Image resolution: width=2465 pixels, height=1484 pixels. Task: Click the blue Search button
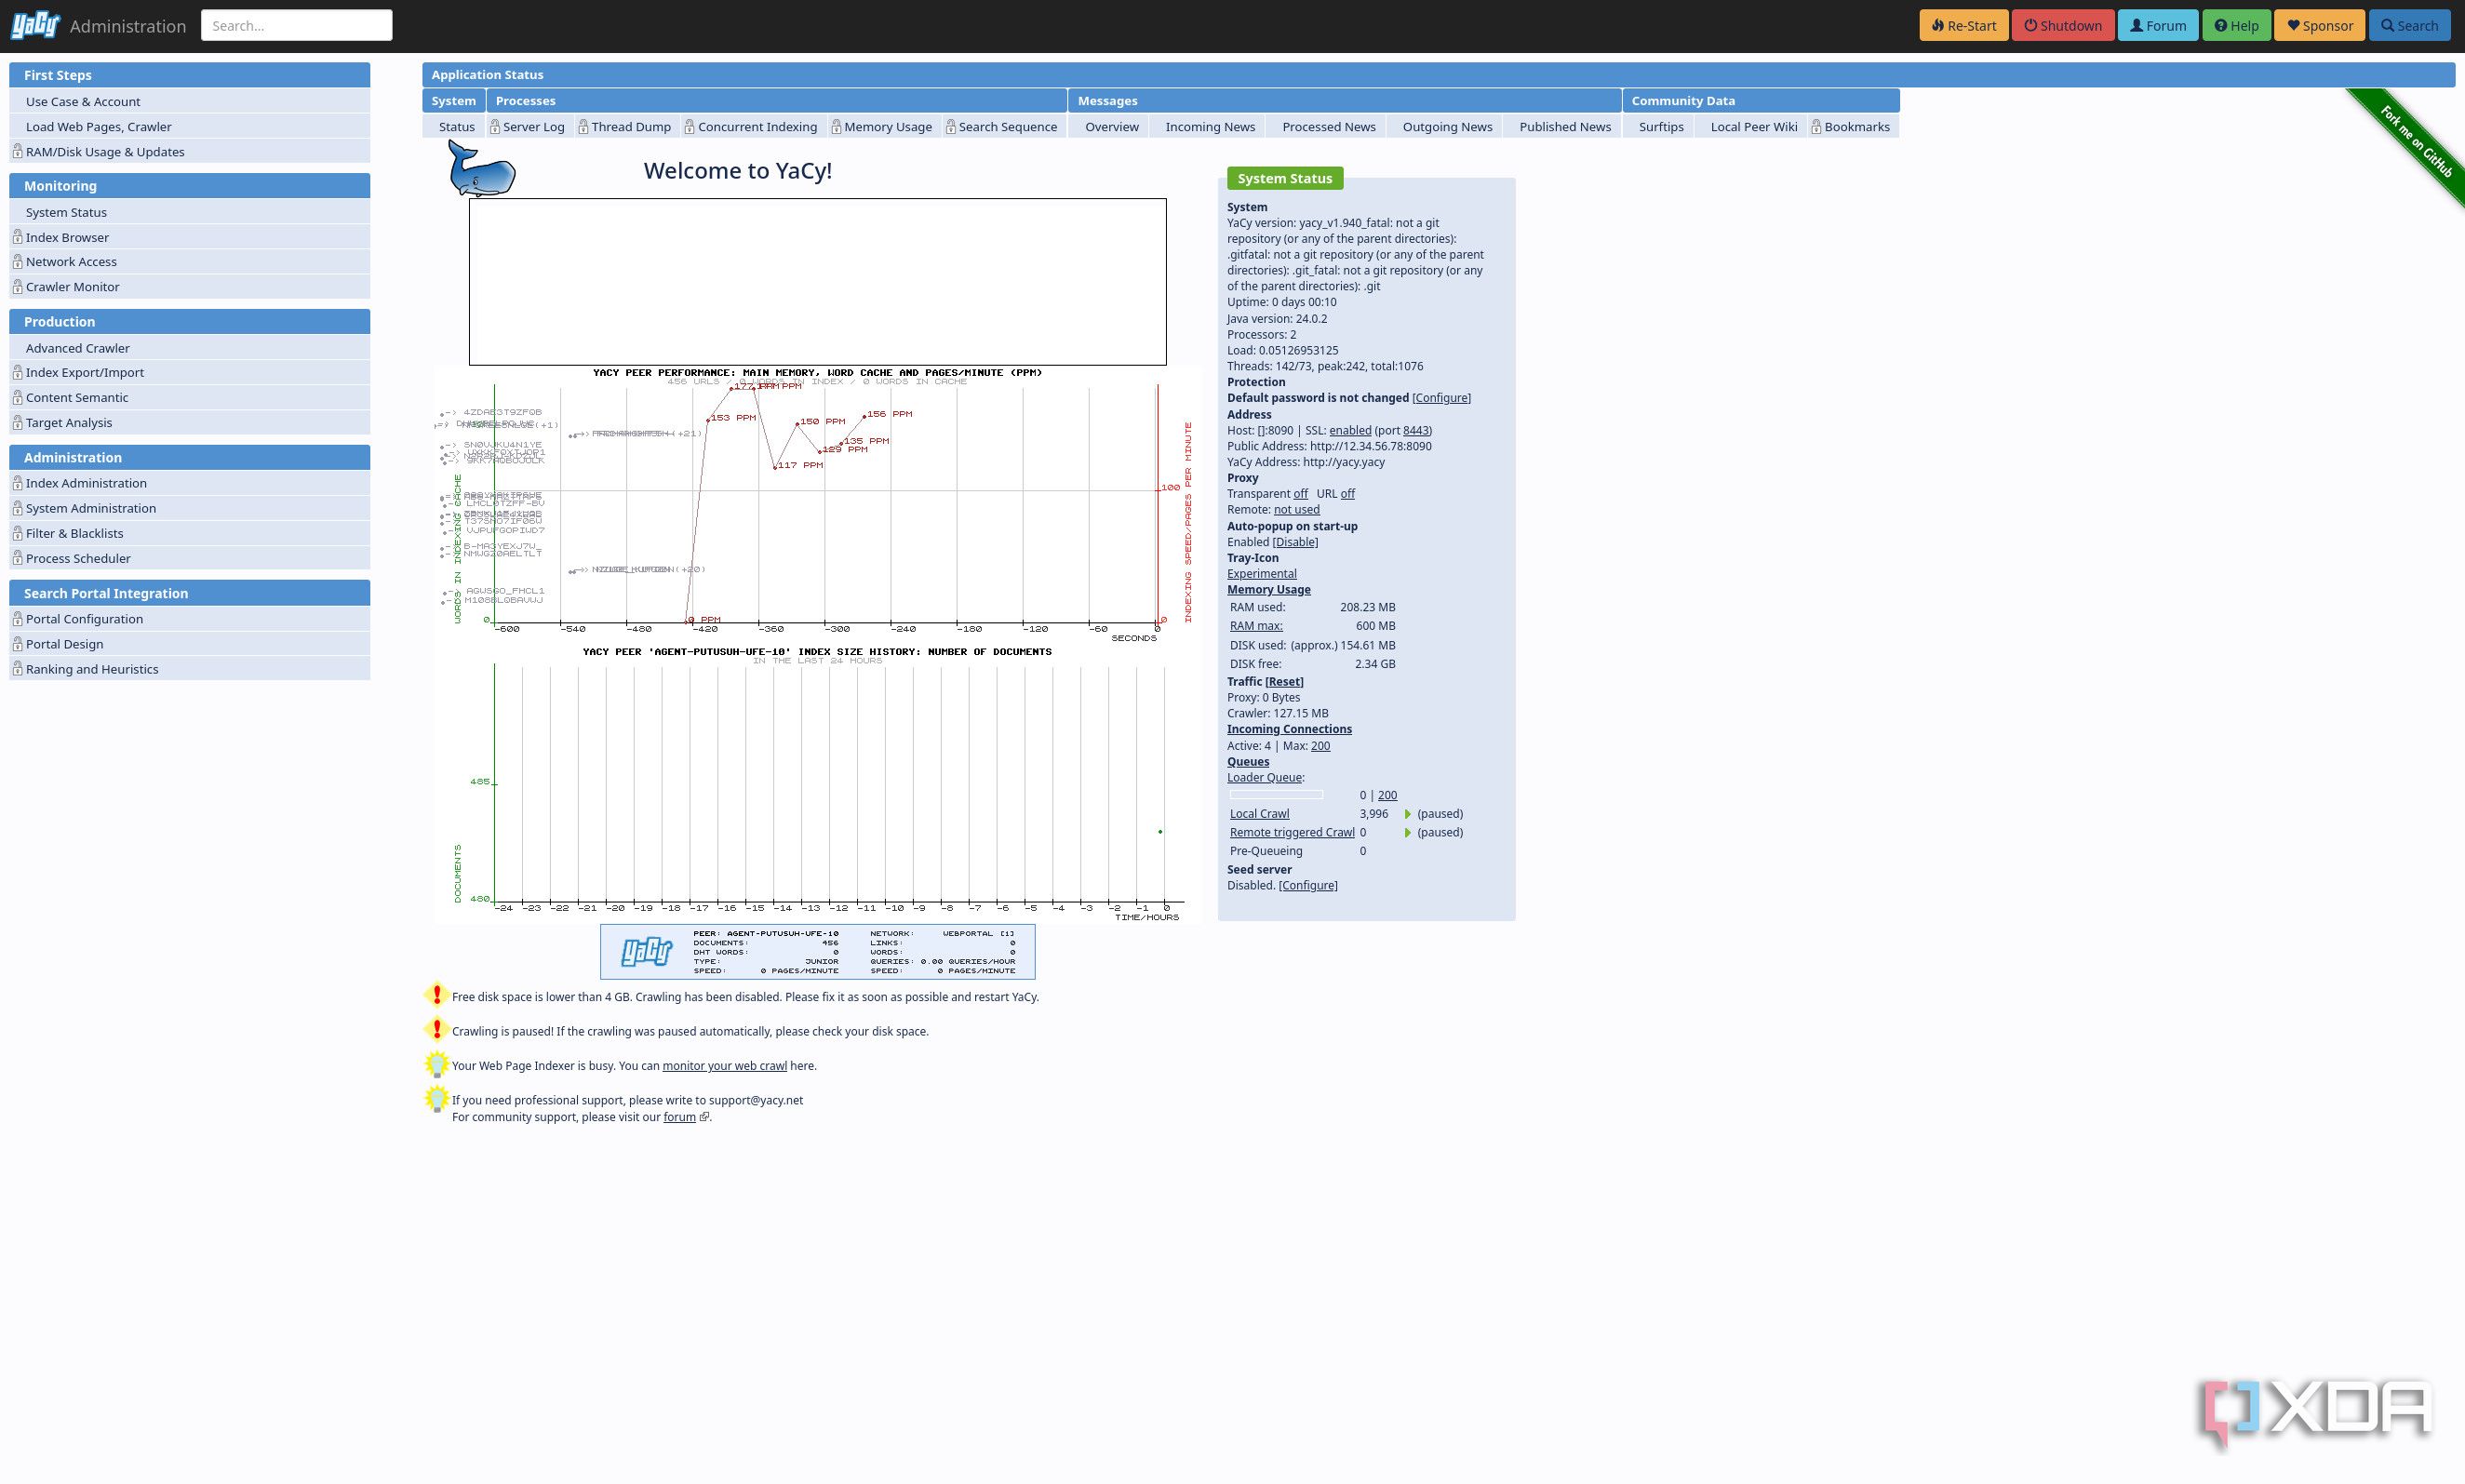click(x=2409, y=26)
